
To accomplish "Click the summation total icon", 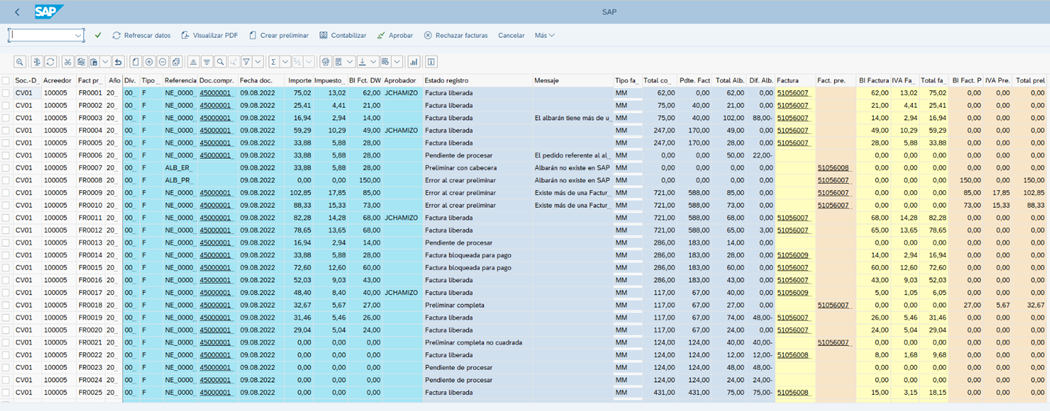I will (273, 61).
